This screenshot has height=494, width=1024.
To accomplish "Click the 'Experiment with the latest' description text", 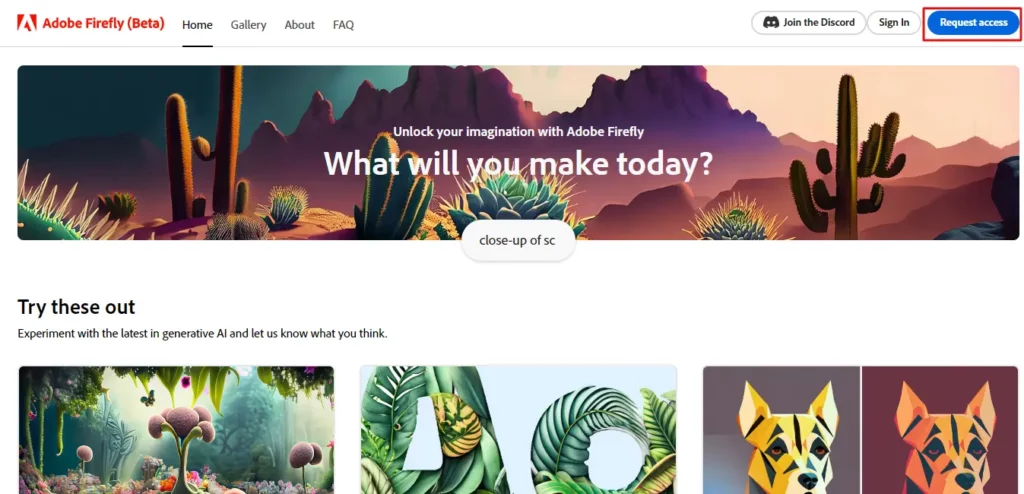I will (202, 334).
